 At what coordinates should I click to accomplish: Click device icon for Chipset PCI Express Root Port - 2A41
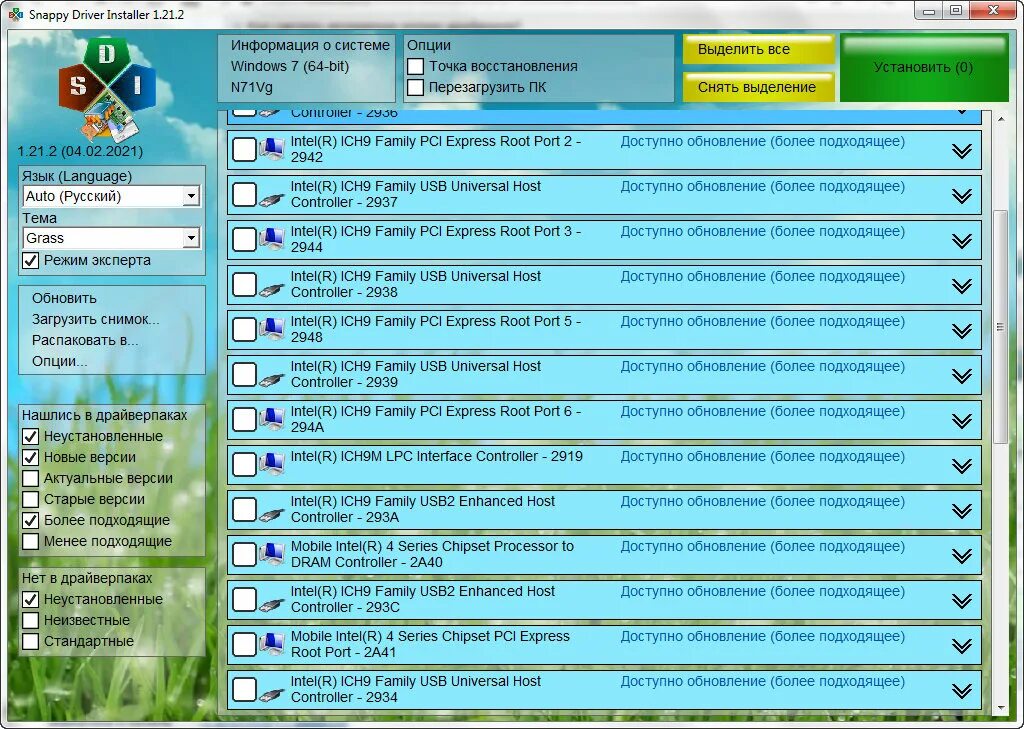click(272, 645)
